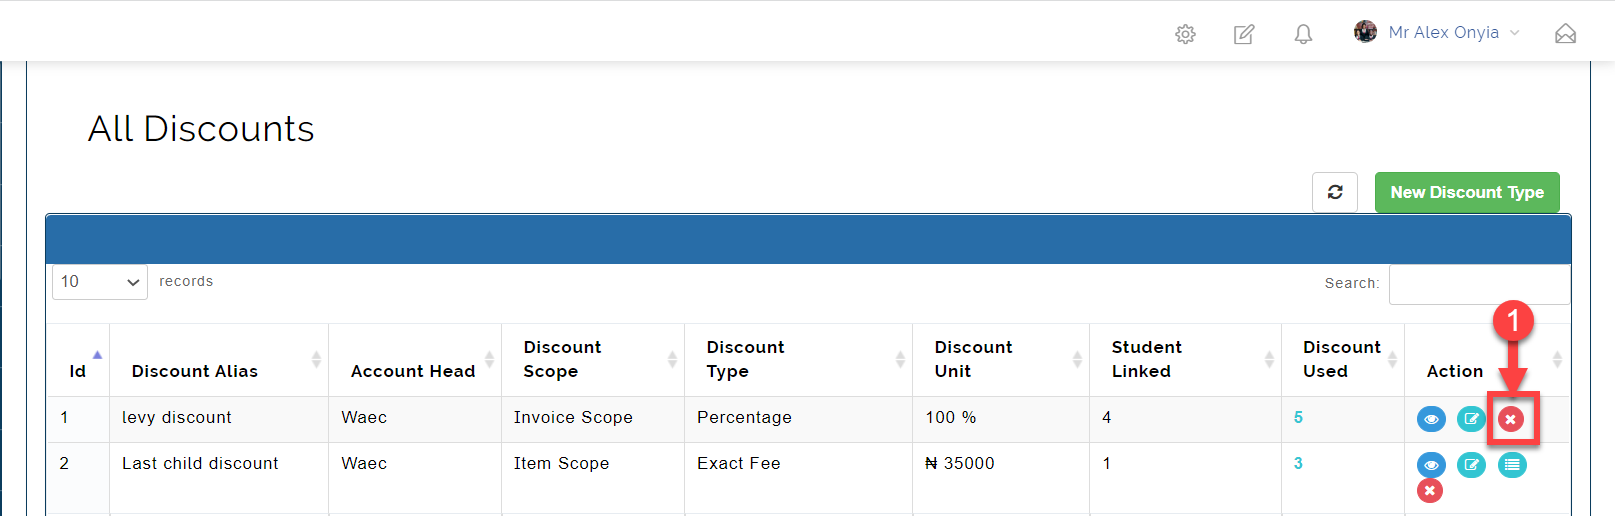Open Discount Used link 3 for Last child discount
This screenshot has width=1615, height=516.
click(1298, 463)
